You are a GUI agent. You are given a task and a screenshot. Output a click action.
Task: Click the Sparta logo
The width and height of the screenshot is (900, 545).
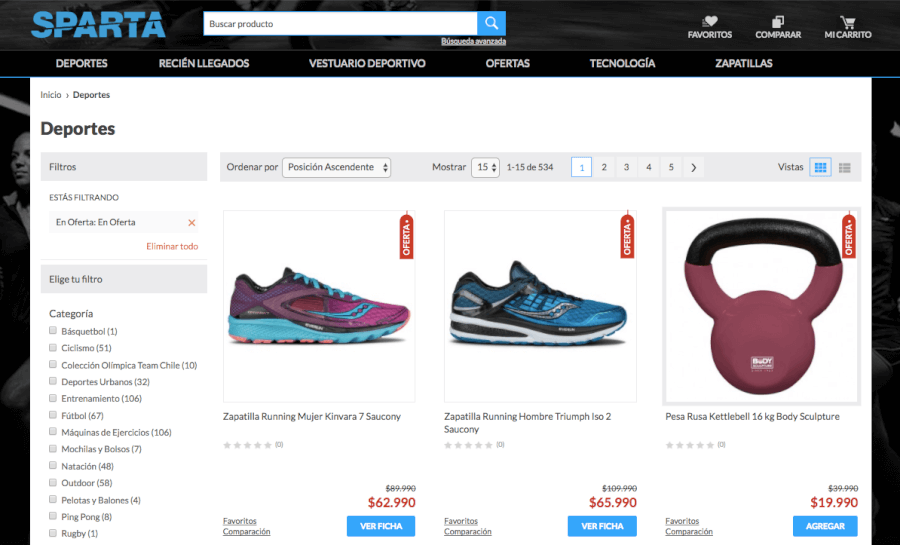point(98,25)
